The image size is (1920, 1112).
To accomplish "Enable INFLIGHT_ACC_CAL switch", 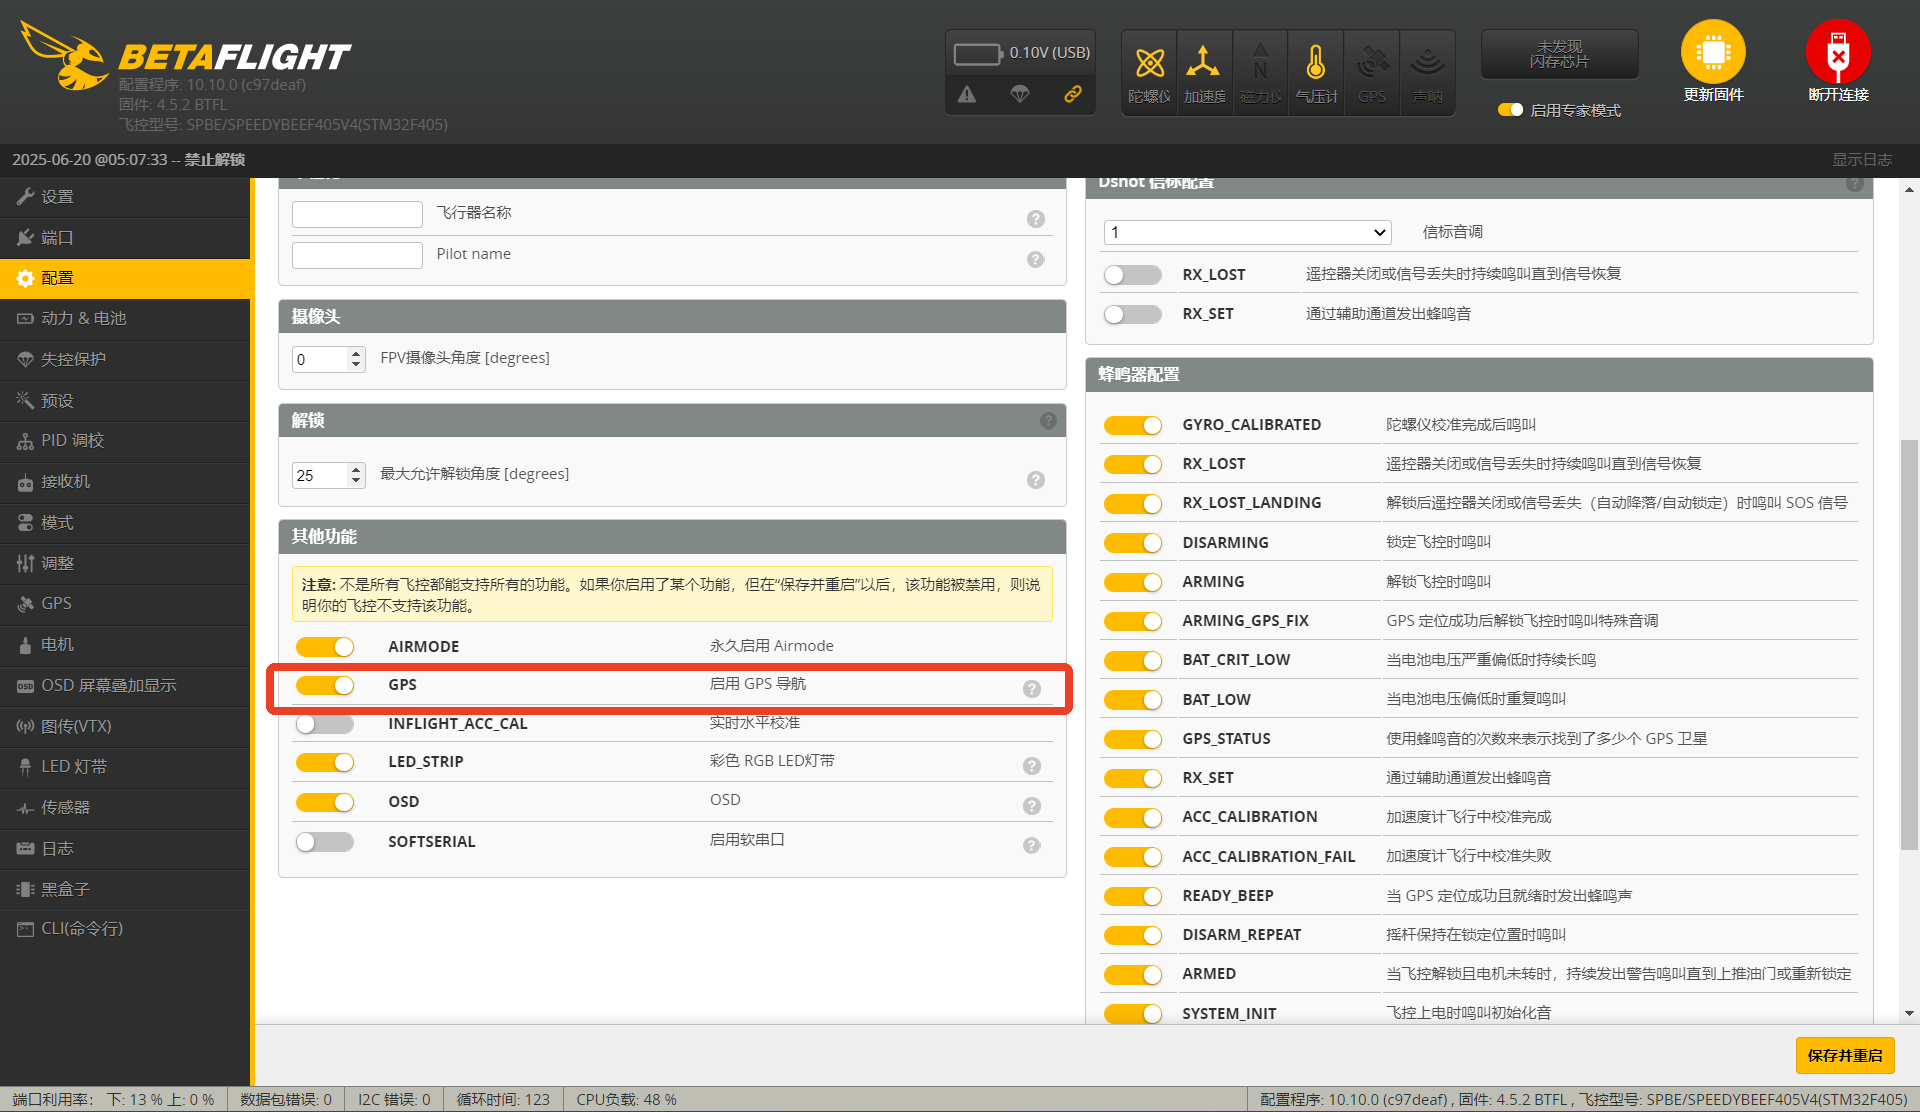I will click(x=325, y=724).
